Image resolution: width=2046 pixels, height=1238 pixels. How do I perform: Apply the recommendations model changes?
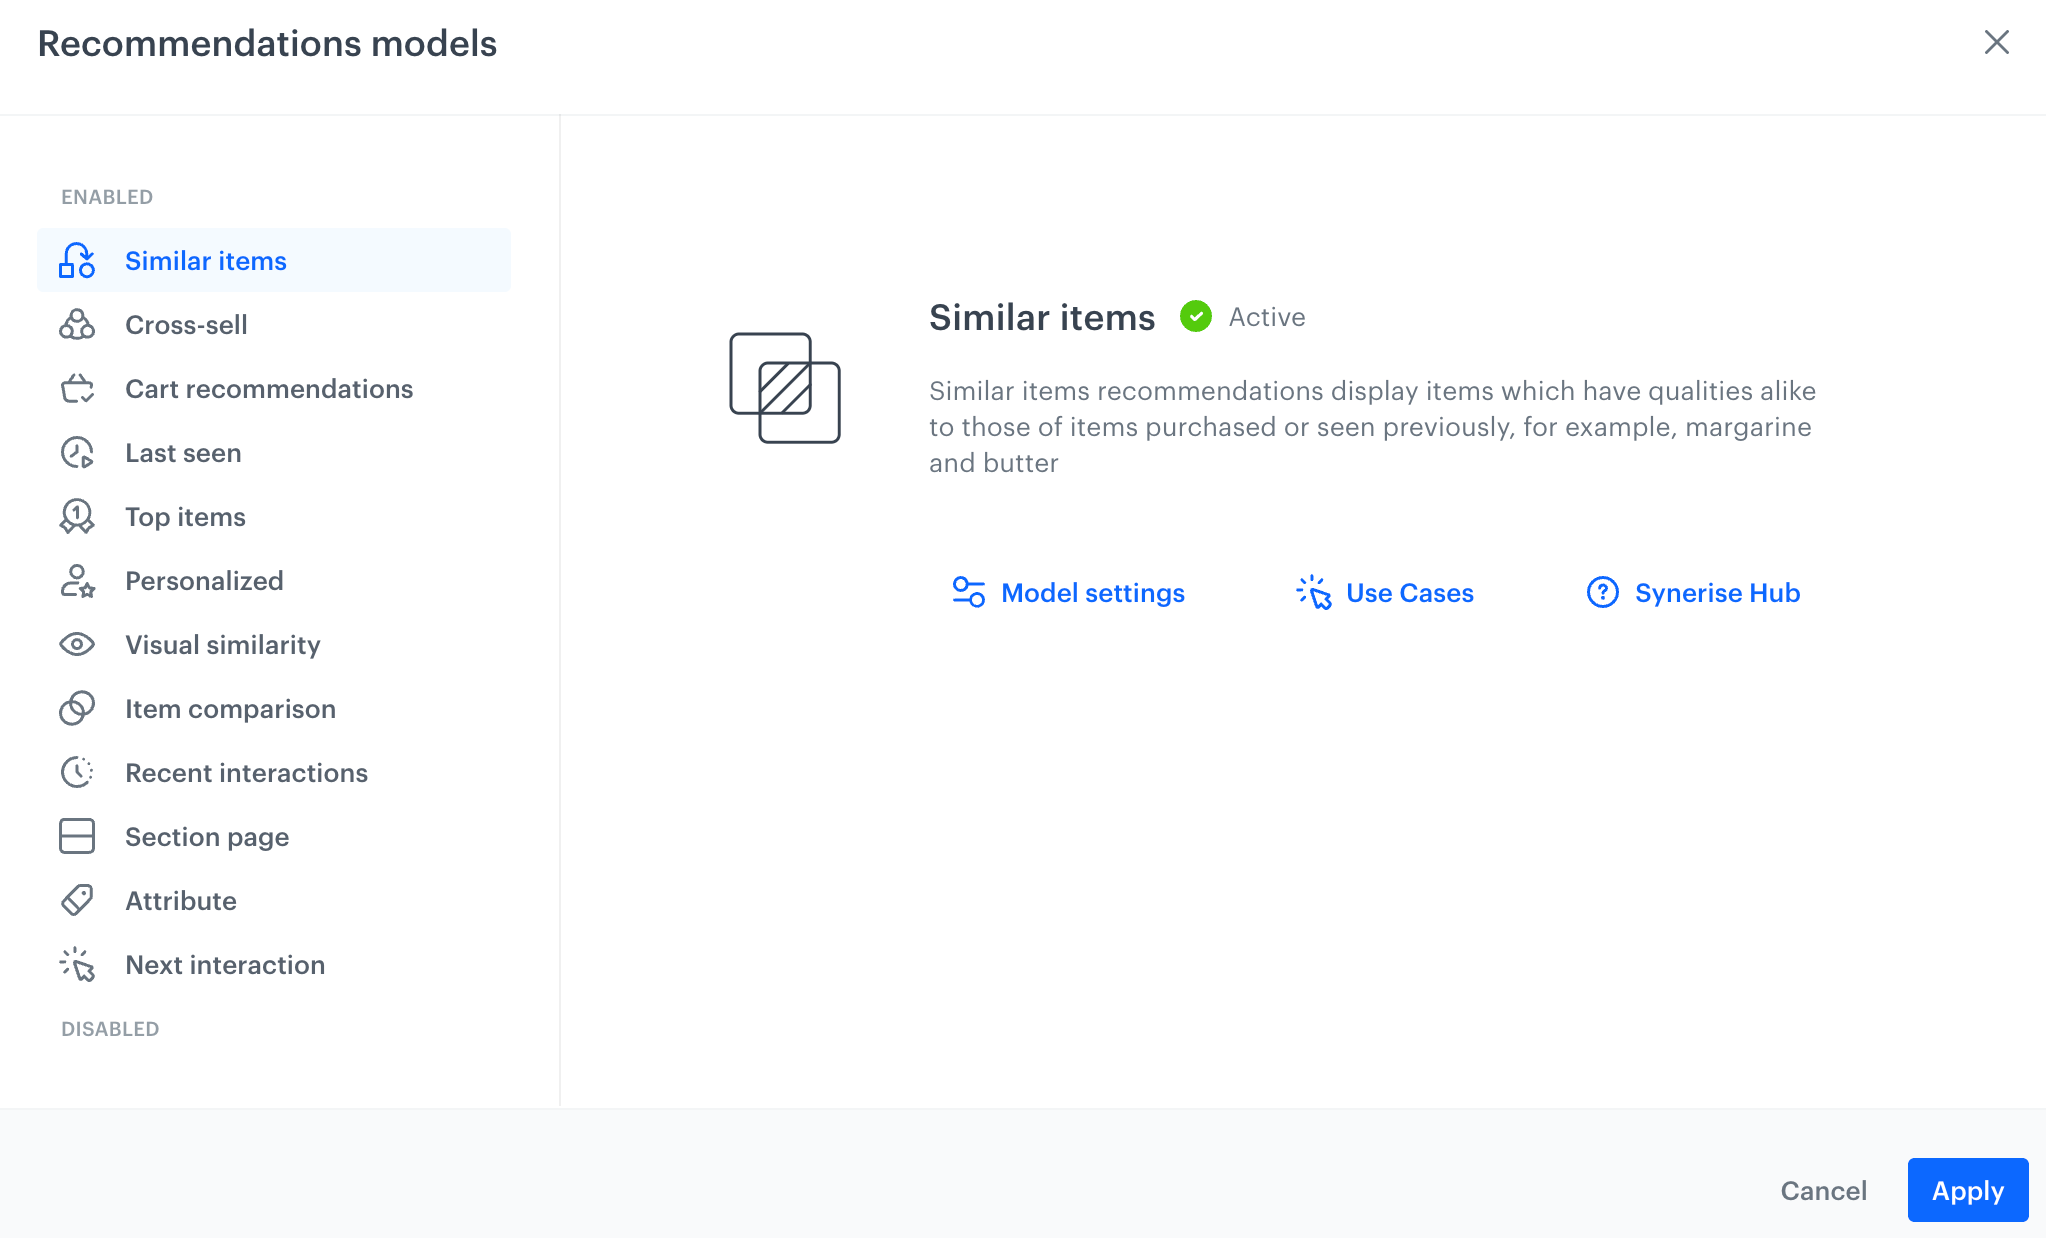click(x=1966, y=1190)
